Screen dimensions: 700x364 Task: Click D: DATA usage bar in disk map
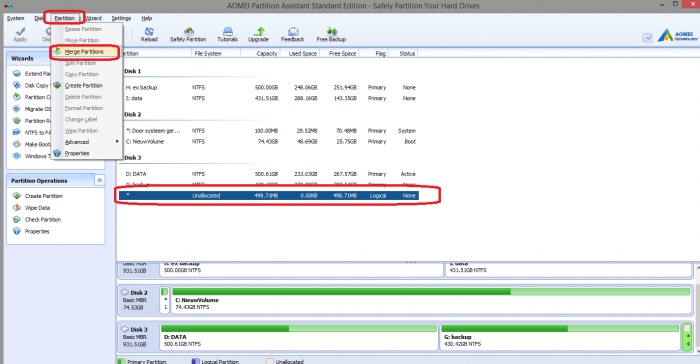(x=299, y=329)
